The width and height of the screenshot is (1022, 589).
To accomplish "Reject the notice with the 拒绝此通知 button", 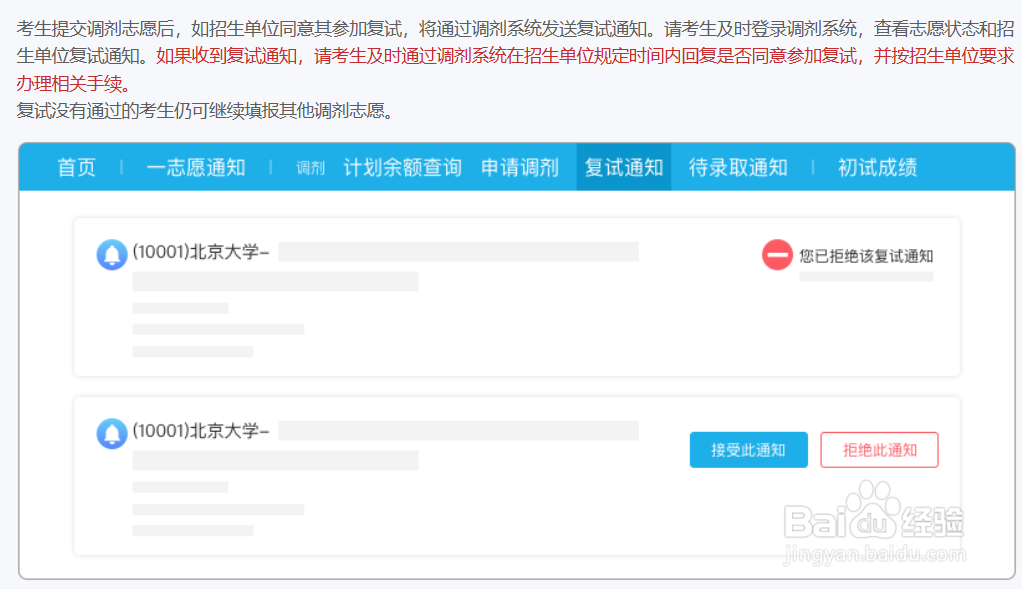I will tap(878, 450).
